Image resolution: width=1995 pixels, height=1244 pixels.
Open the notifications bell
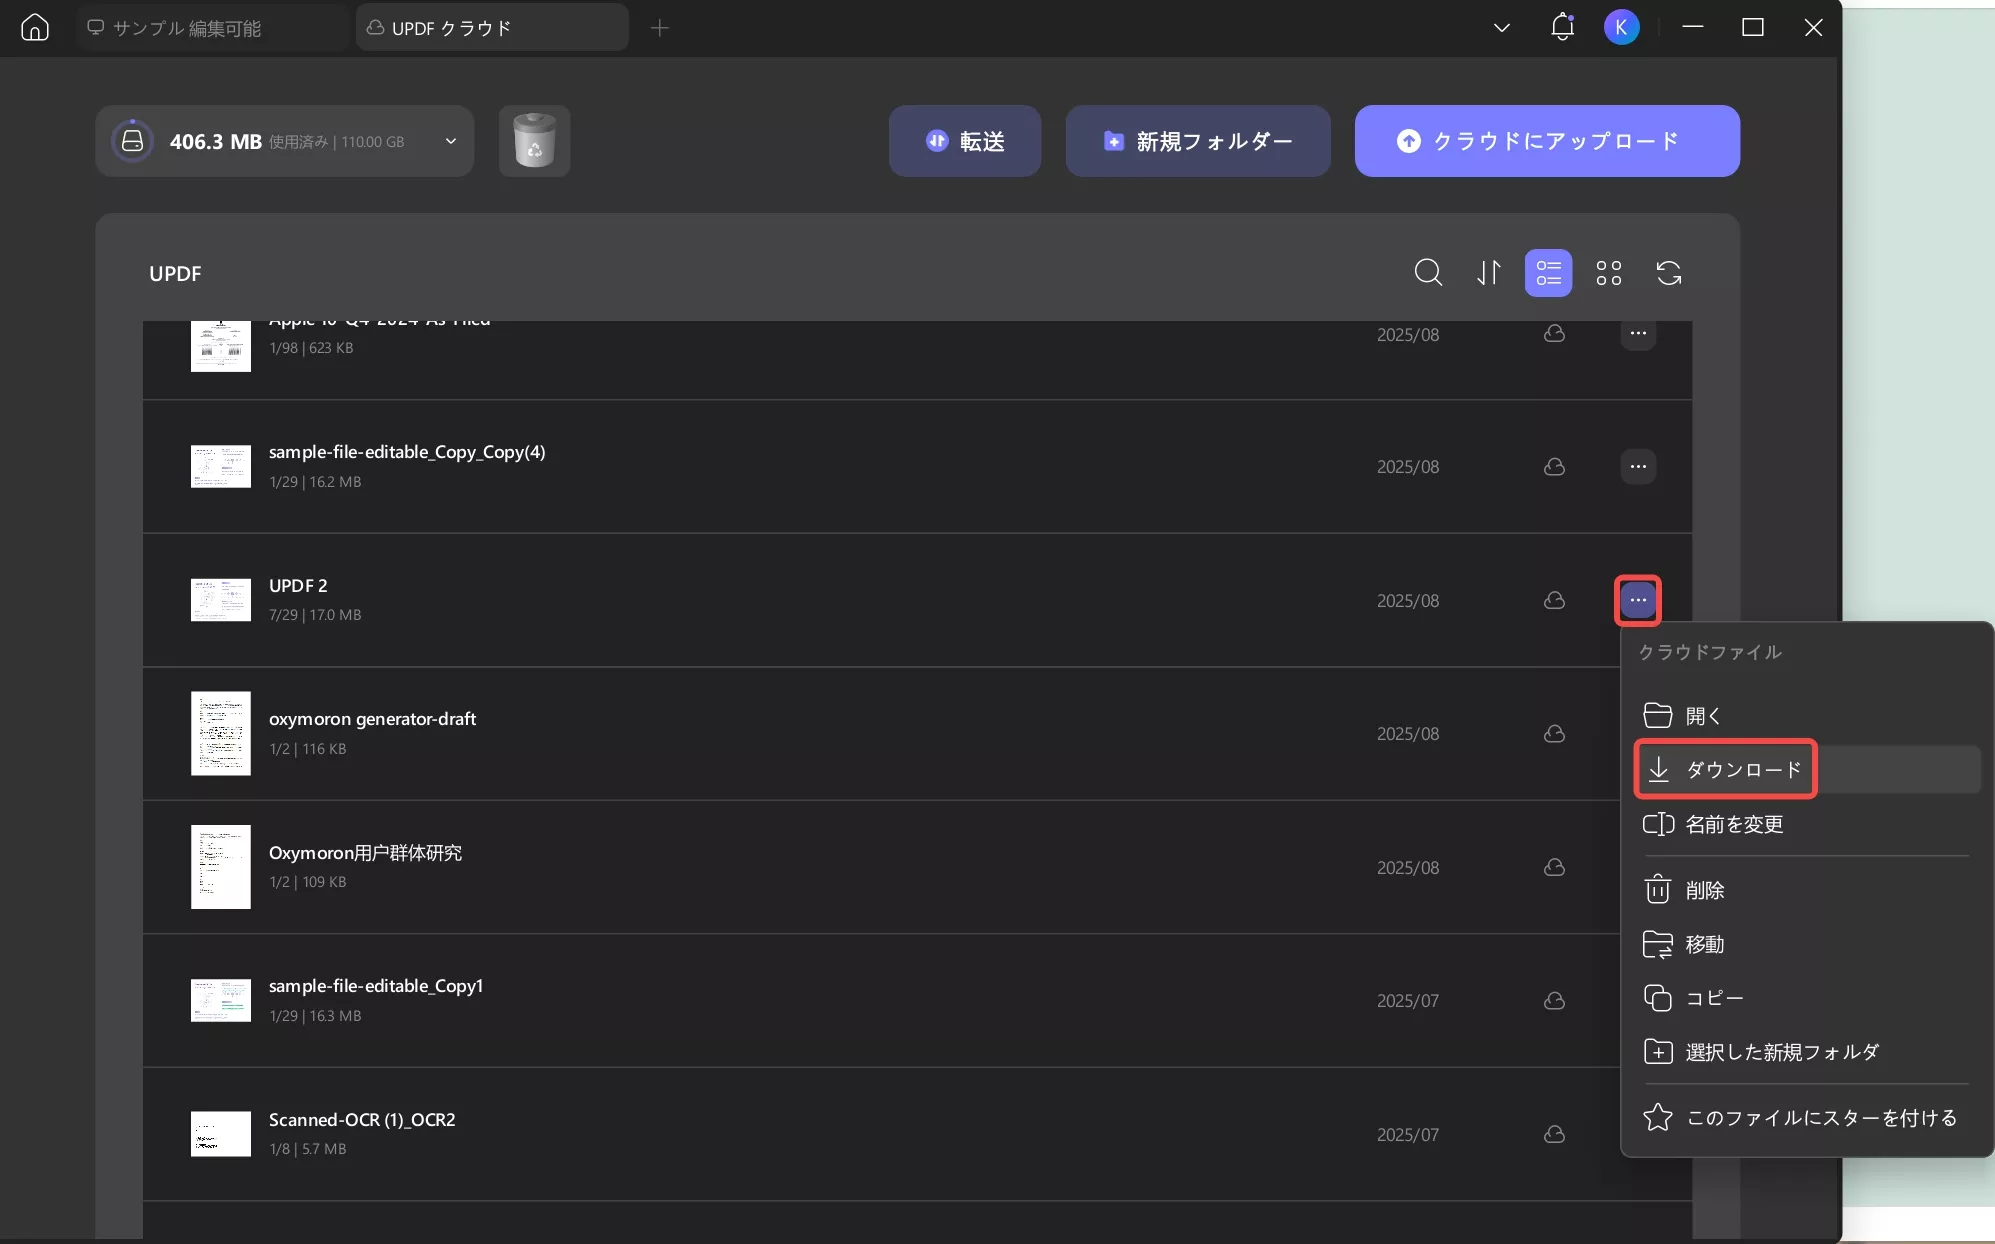(1562, 28)
